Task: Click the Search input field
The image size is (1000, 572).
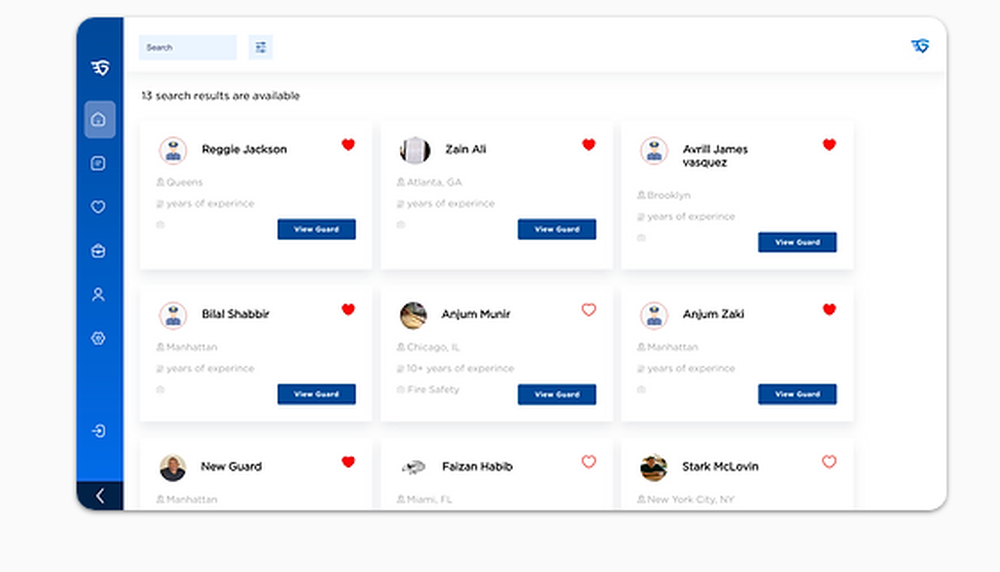Action: [x=187, y=47]
